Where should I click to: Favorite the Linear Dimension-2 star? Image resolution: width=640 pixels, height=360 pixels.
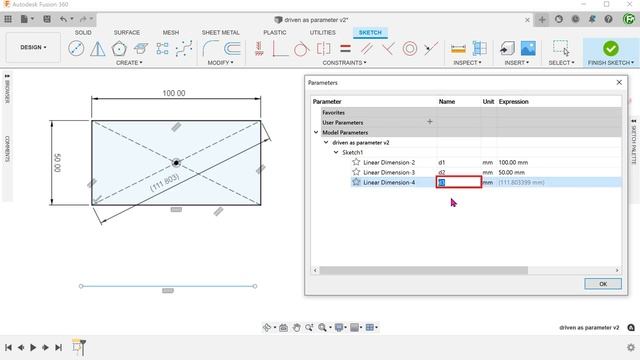coord(356,162)
